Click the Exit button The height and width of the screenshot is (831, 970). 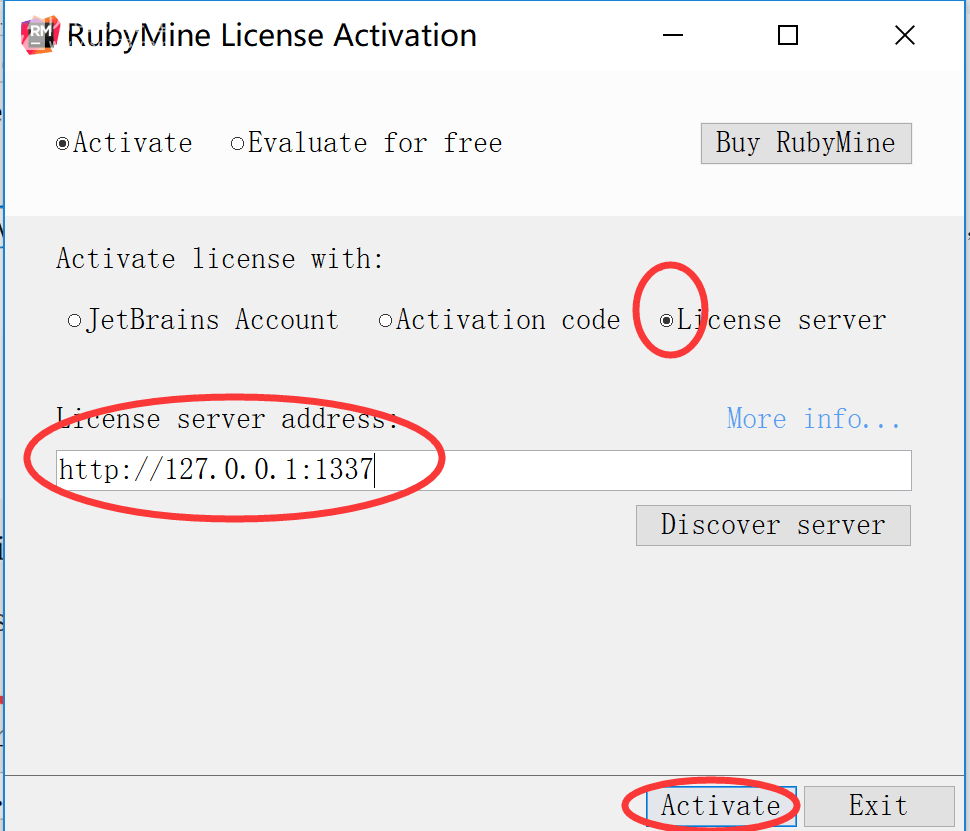pyautogui.click(x=879, y=806)
